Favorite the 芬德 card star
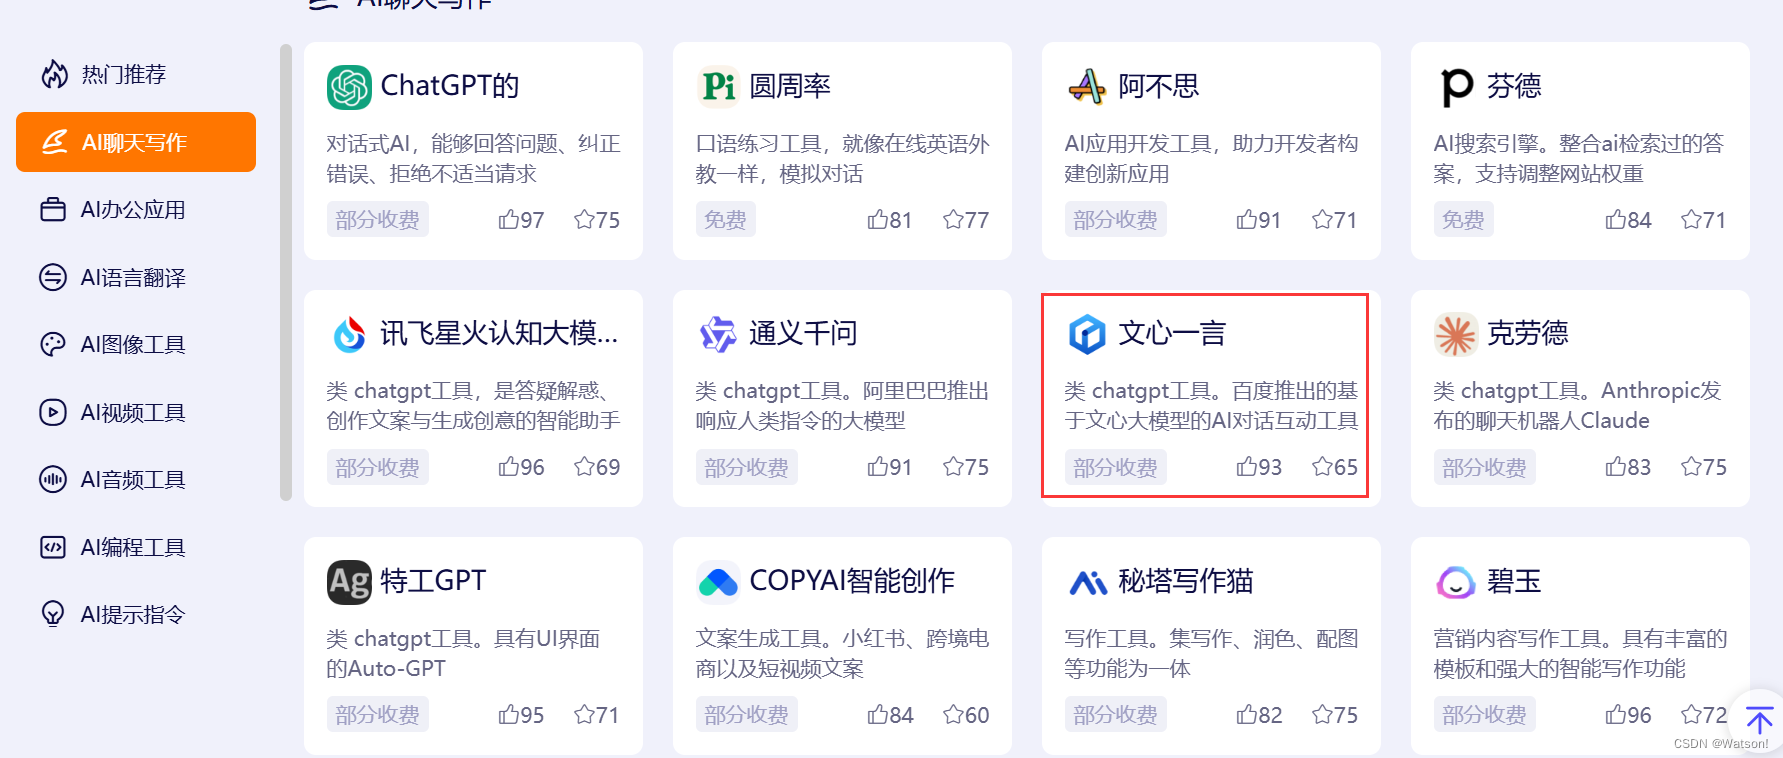The width and height of the screenshot is (1783, 758). coord(1704,220)
